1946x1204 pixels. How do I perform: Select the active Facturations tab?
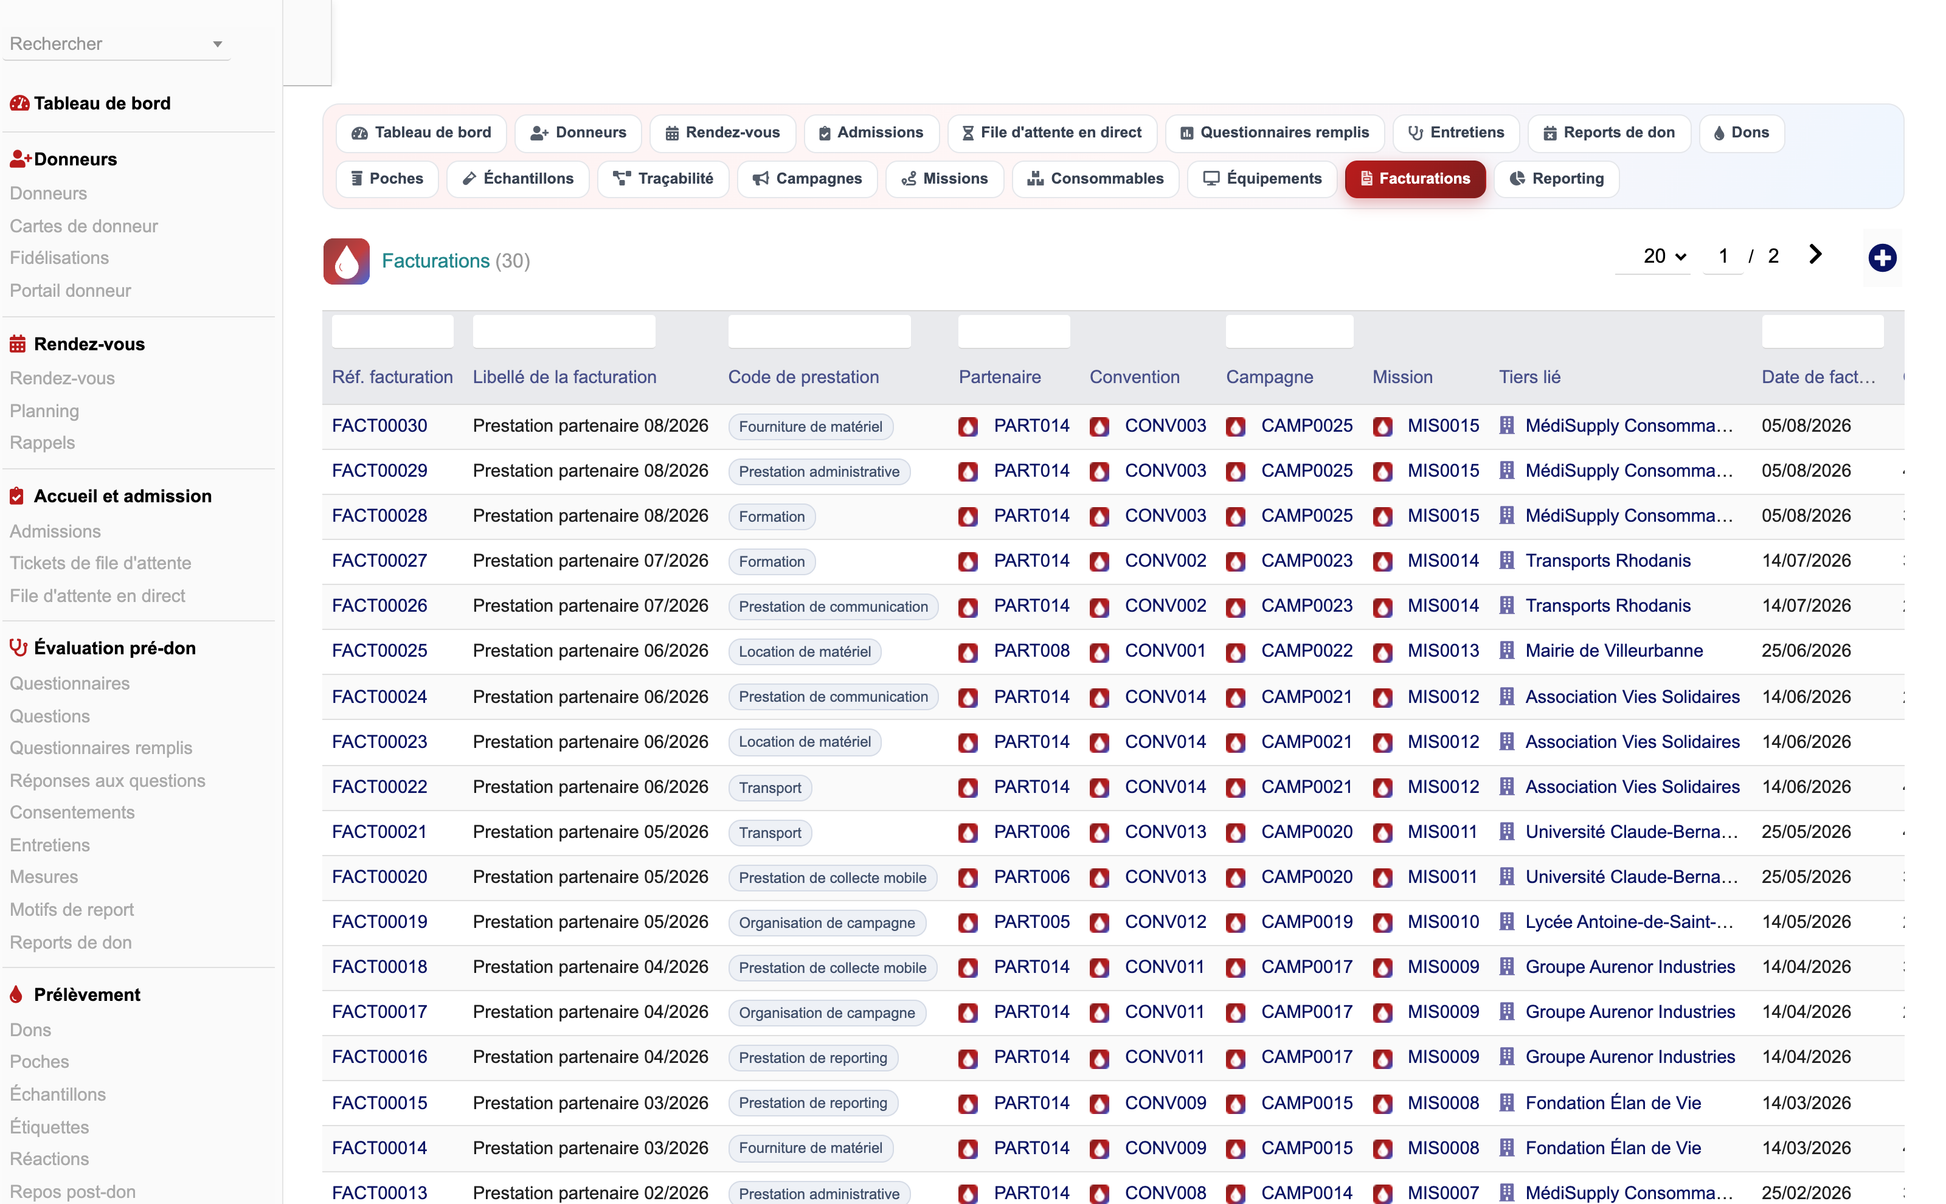coord(1415,178)
